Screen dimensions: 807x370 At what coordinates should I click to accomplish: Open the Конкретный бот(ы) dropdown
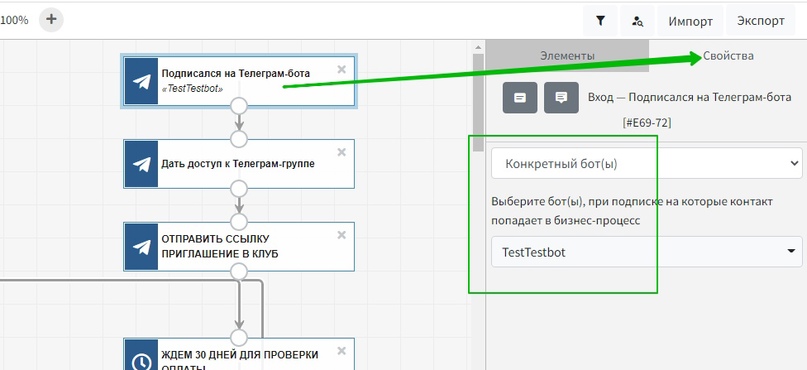tap(646, 164)
